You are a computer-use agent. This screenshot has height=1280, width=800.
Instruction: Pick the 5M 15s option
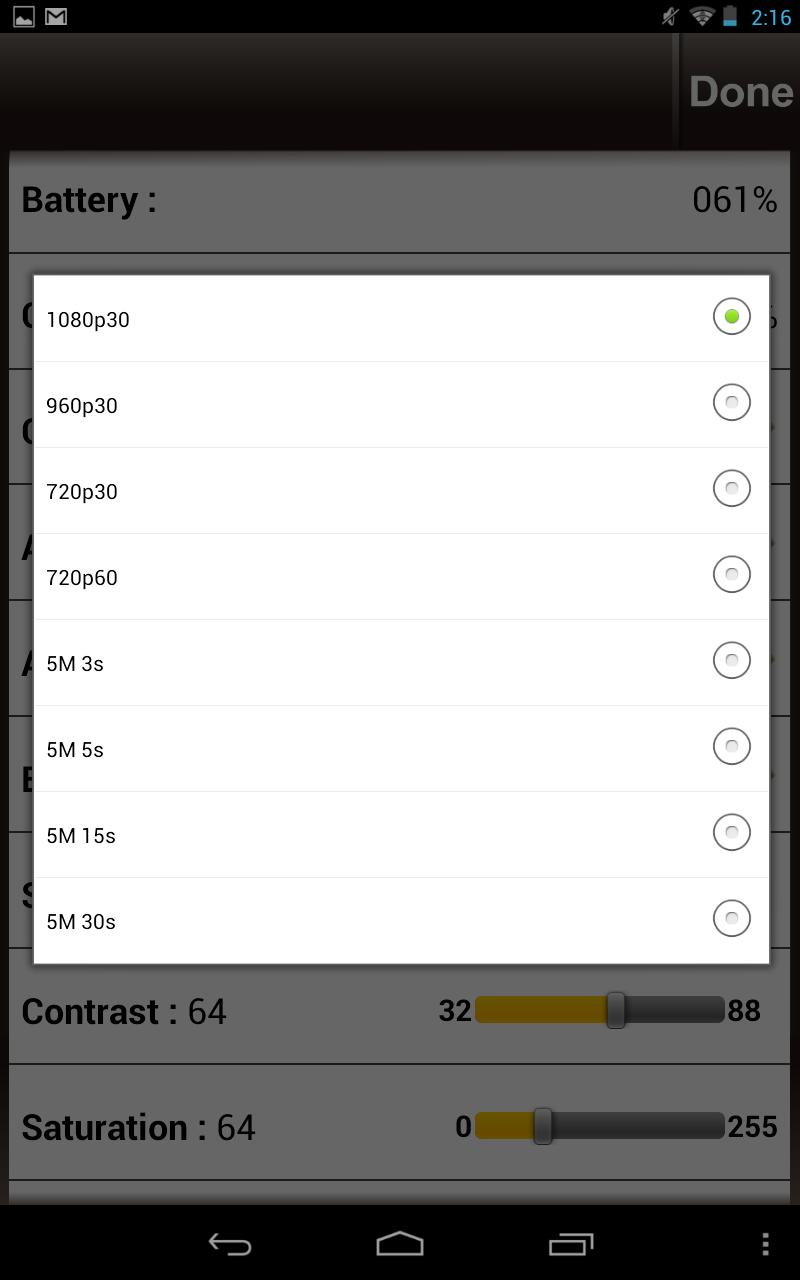400,834
